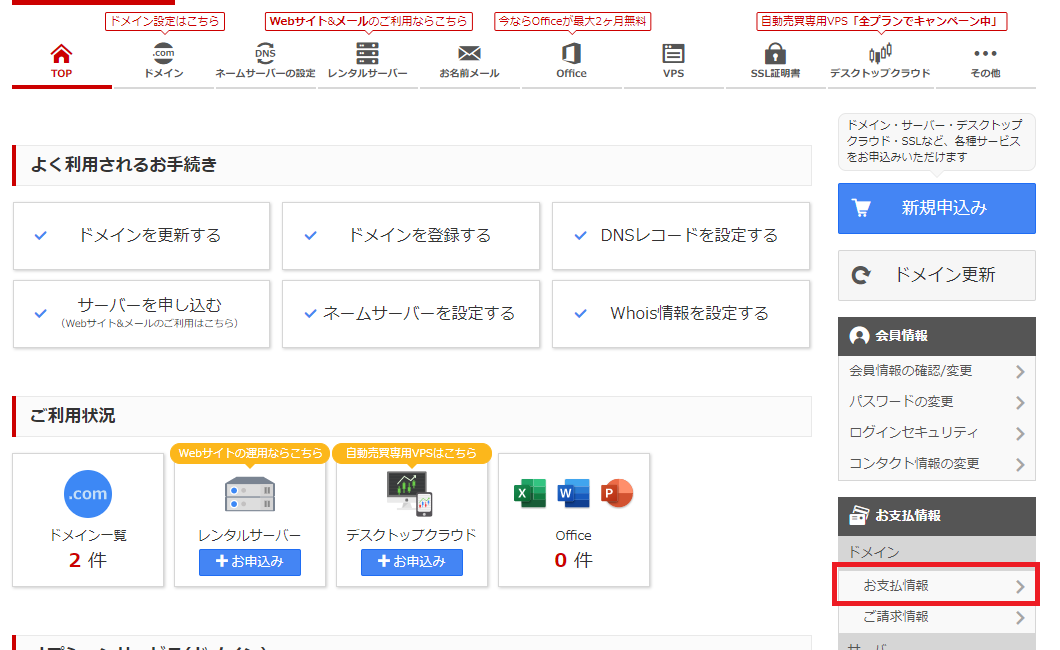
Task: Open the ドメイン .com navigation icon
Action: (163, 54)
